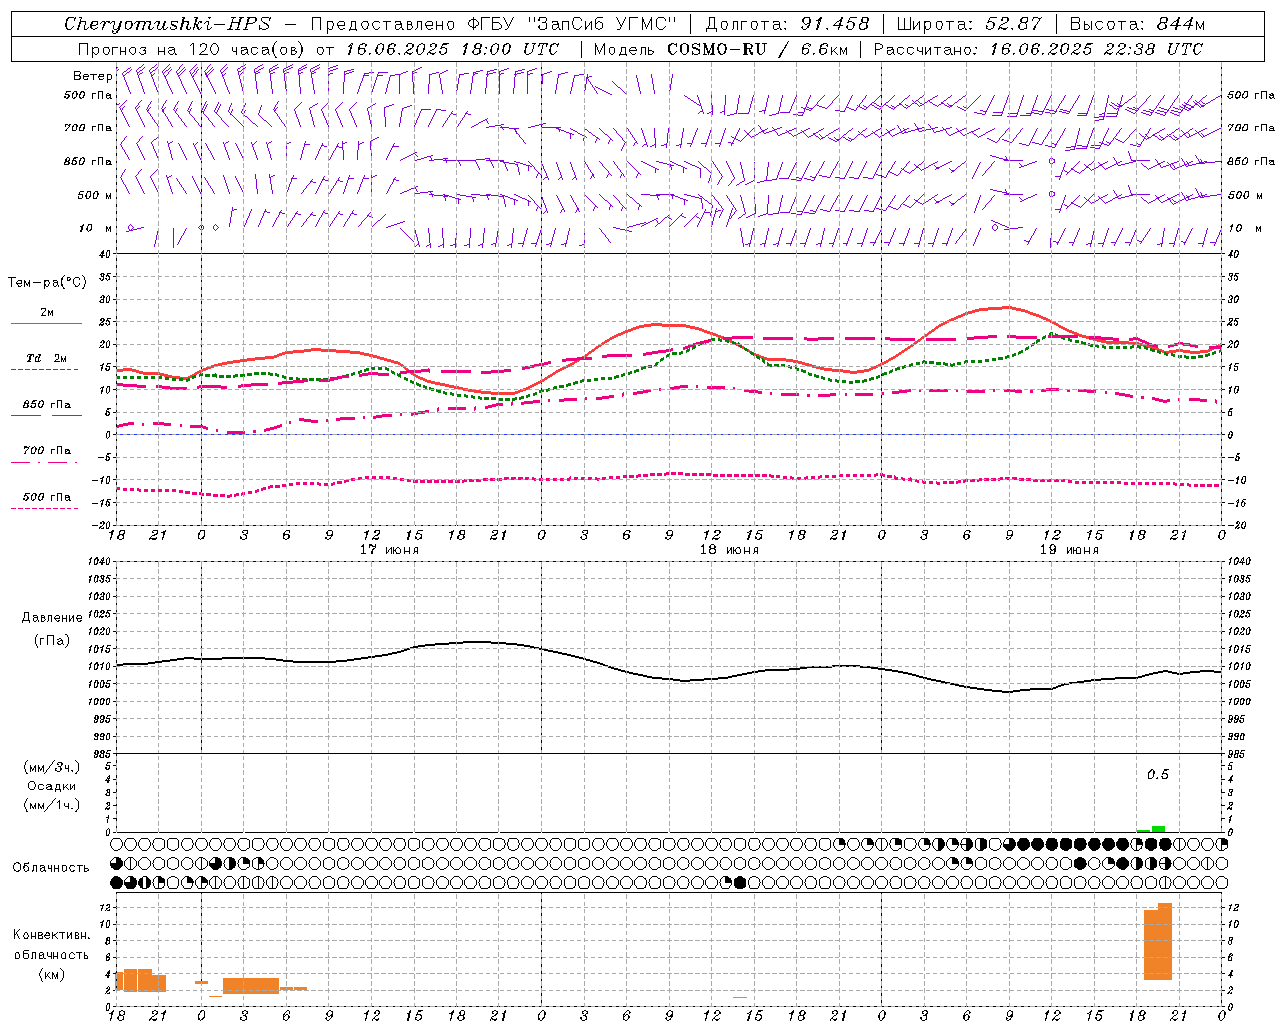Click the 985 pressure tick on right axis
Viewport: 1280px width, 1024px height.
pos(1237,754)
